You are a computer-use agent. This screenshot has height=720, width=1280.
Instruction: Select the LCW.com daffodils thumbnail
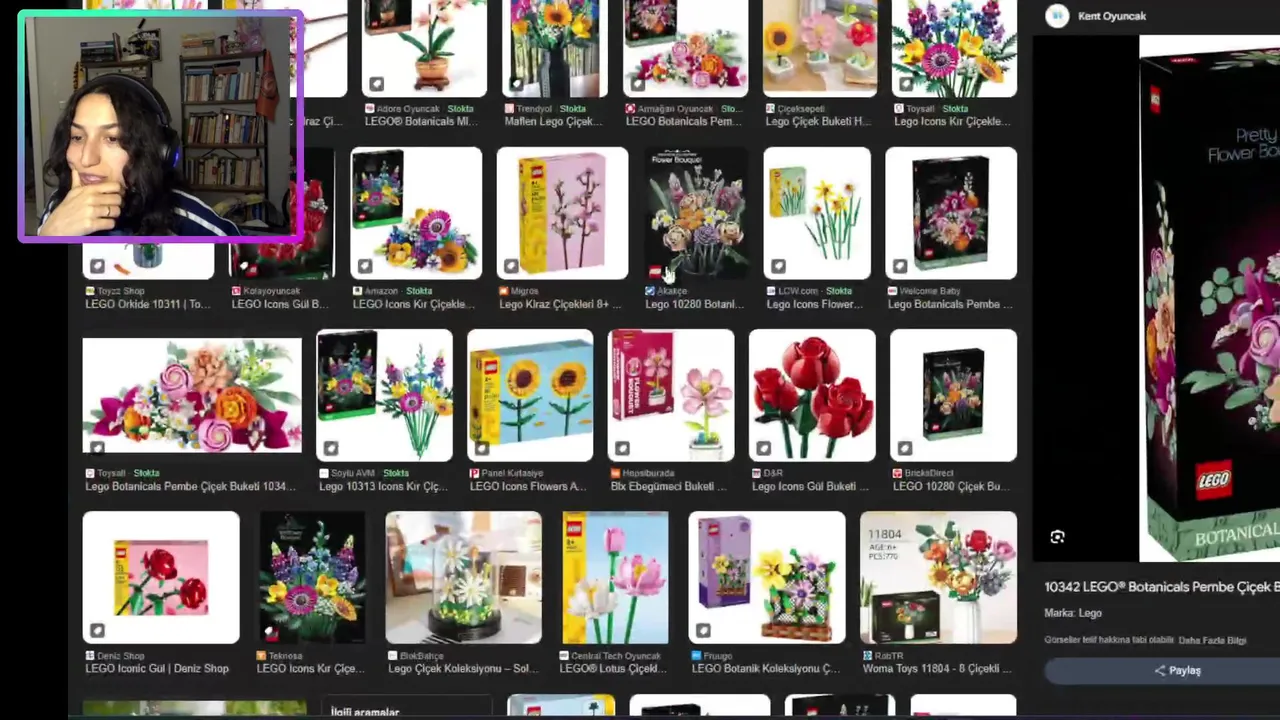pyautogui.click(x=817, y=213)
